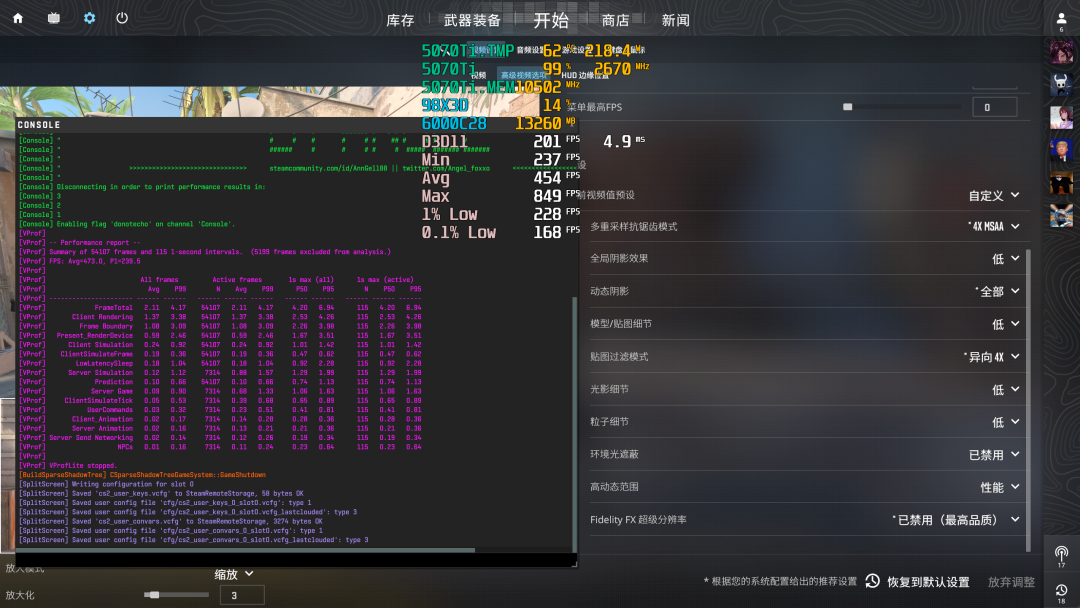Click the 4.9 ms frametime reading
The height and width of the screenshot is (608, 1080).
(624, 141)
